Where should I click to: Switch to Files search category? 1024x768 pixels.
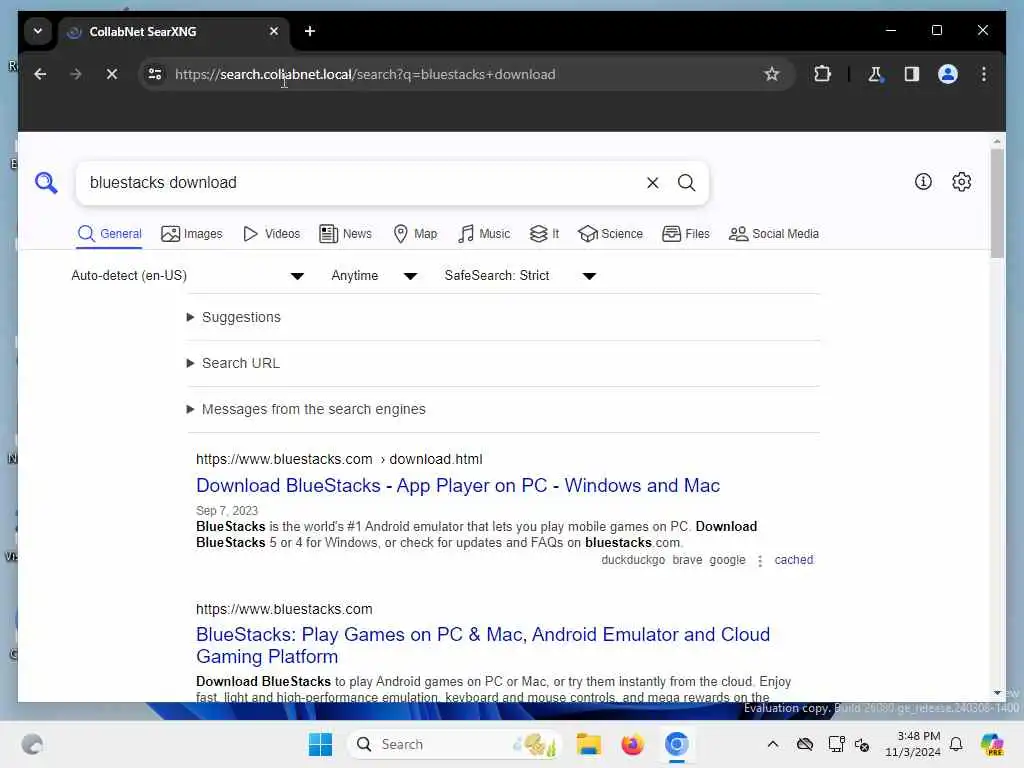click(x=686, y=234)
